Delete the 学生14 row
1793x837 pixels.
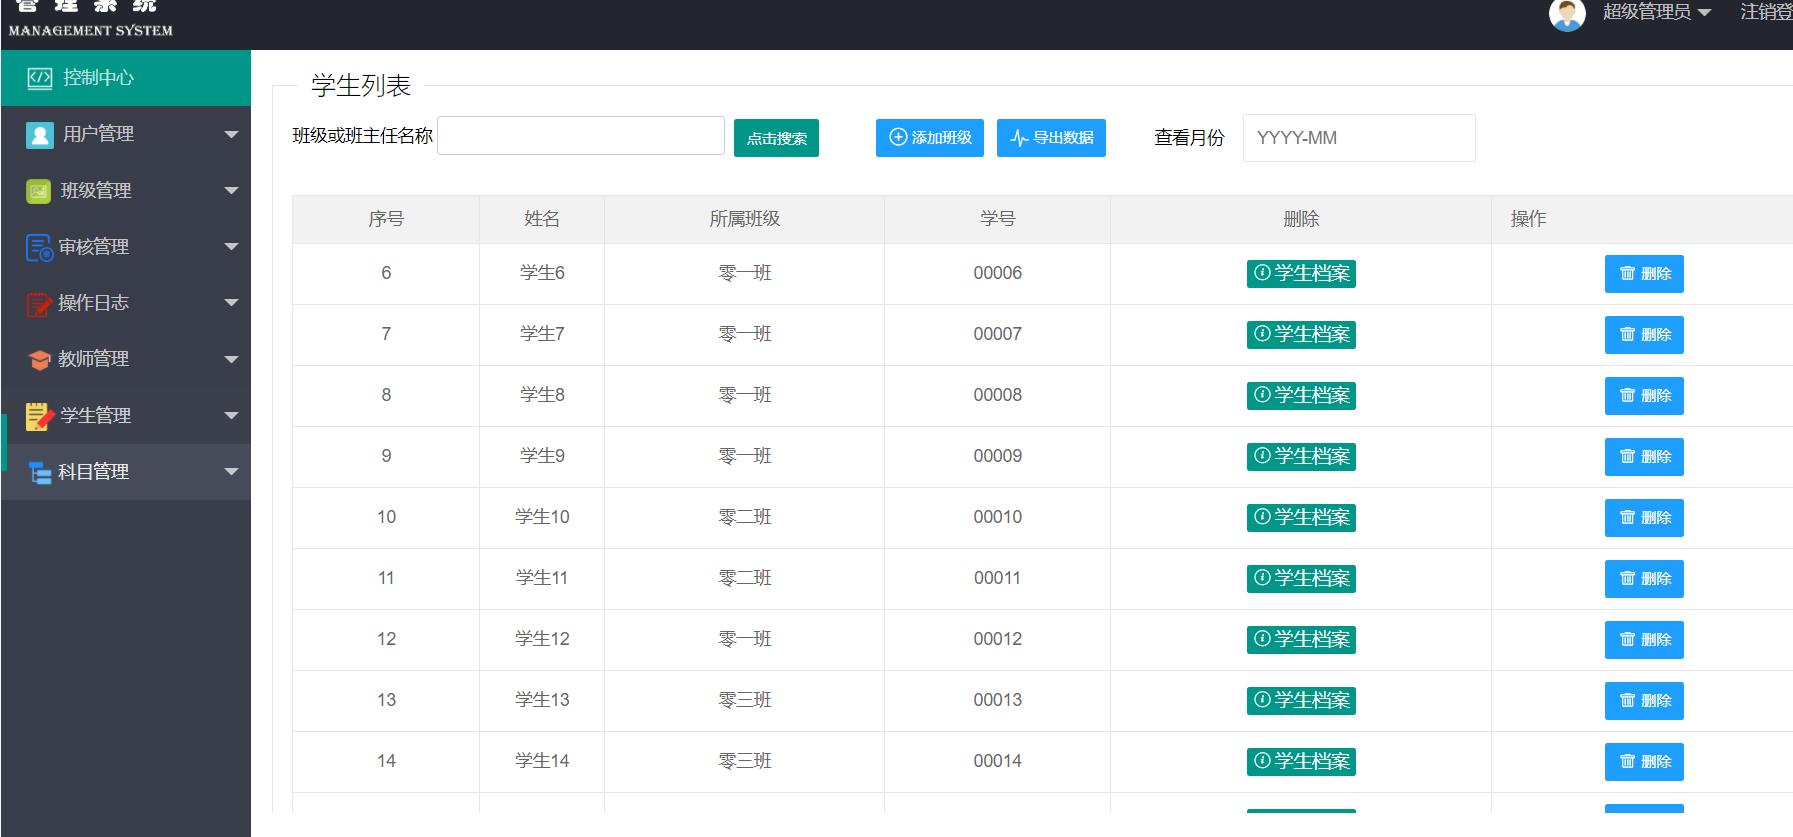pyautogui.click(x=1644, y=762)
